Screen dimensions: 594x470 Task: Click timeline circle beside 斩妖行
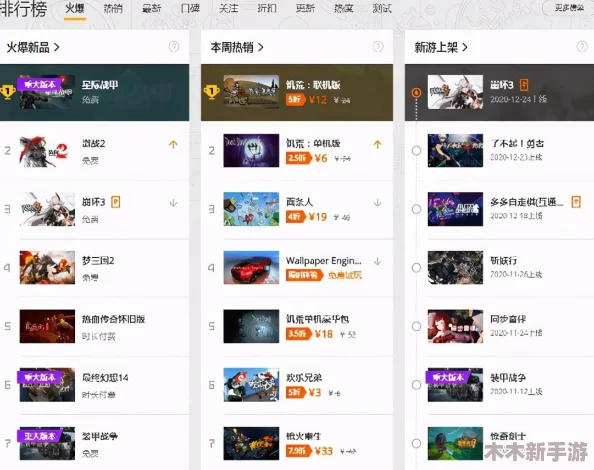(x=416, y=268)
